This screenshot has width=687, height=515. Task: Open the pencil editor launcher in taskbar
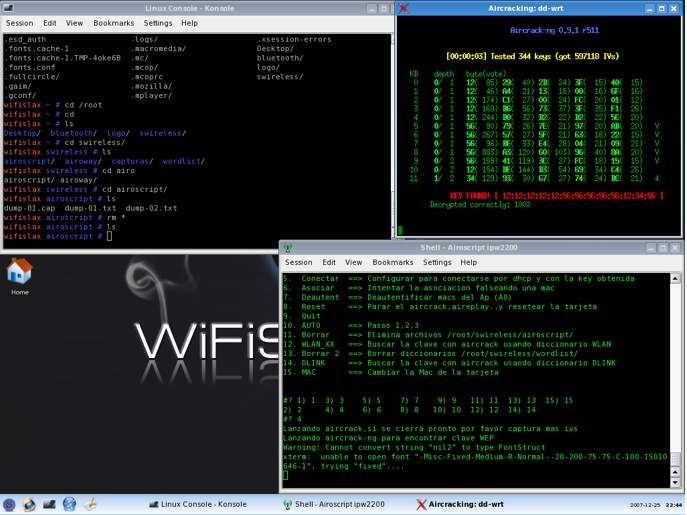coord(90,504)
